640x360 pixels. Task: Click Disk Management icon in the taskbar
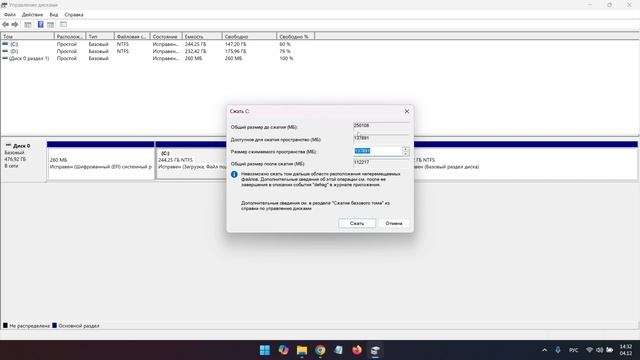[376, 350]
